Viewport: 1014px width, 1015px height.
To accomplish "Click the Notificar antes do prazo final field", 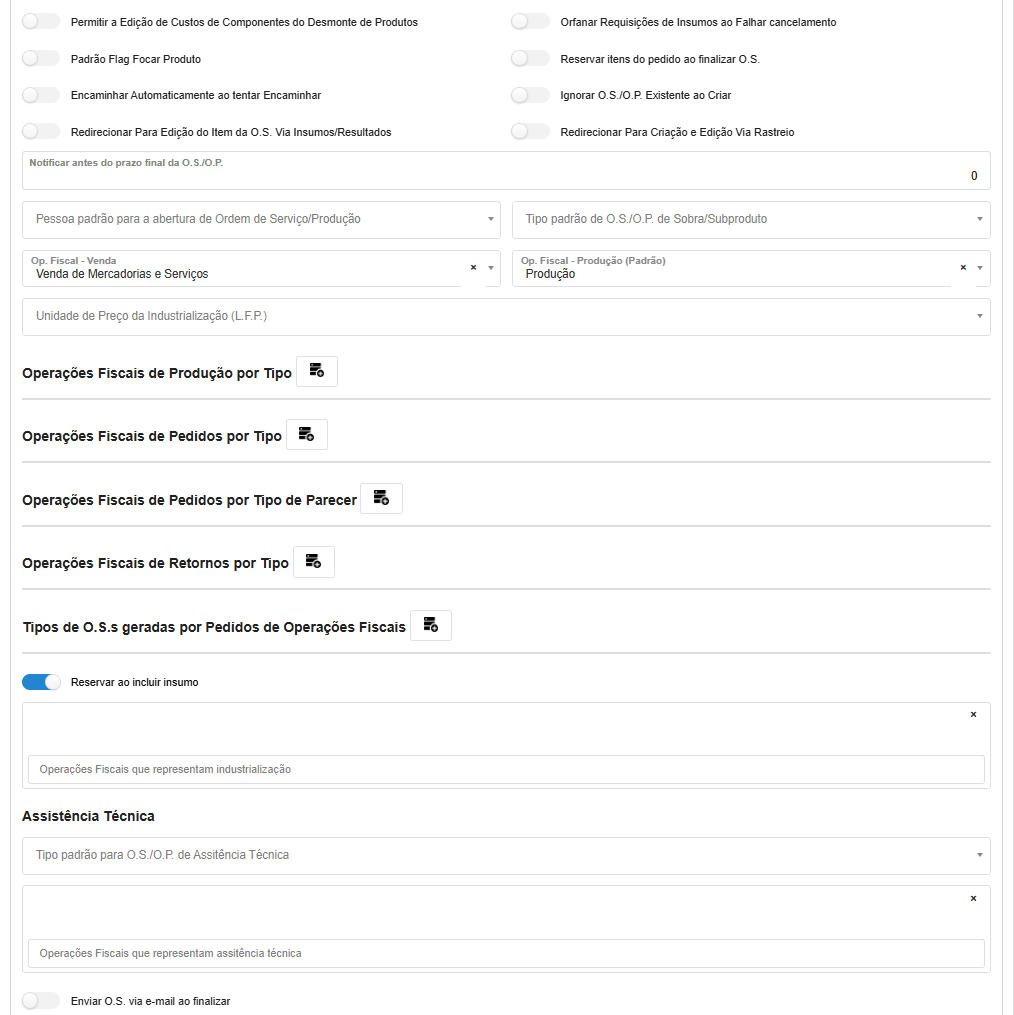I will pos(505,175).
